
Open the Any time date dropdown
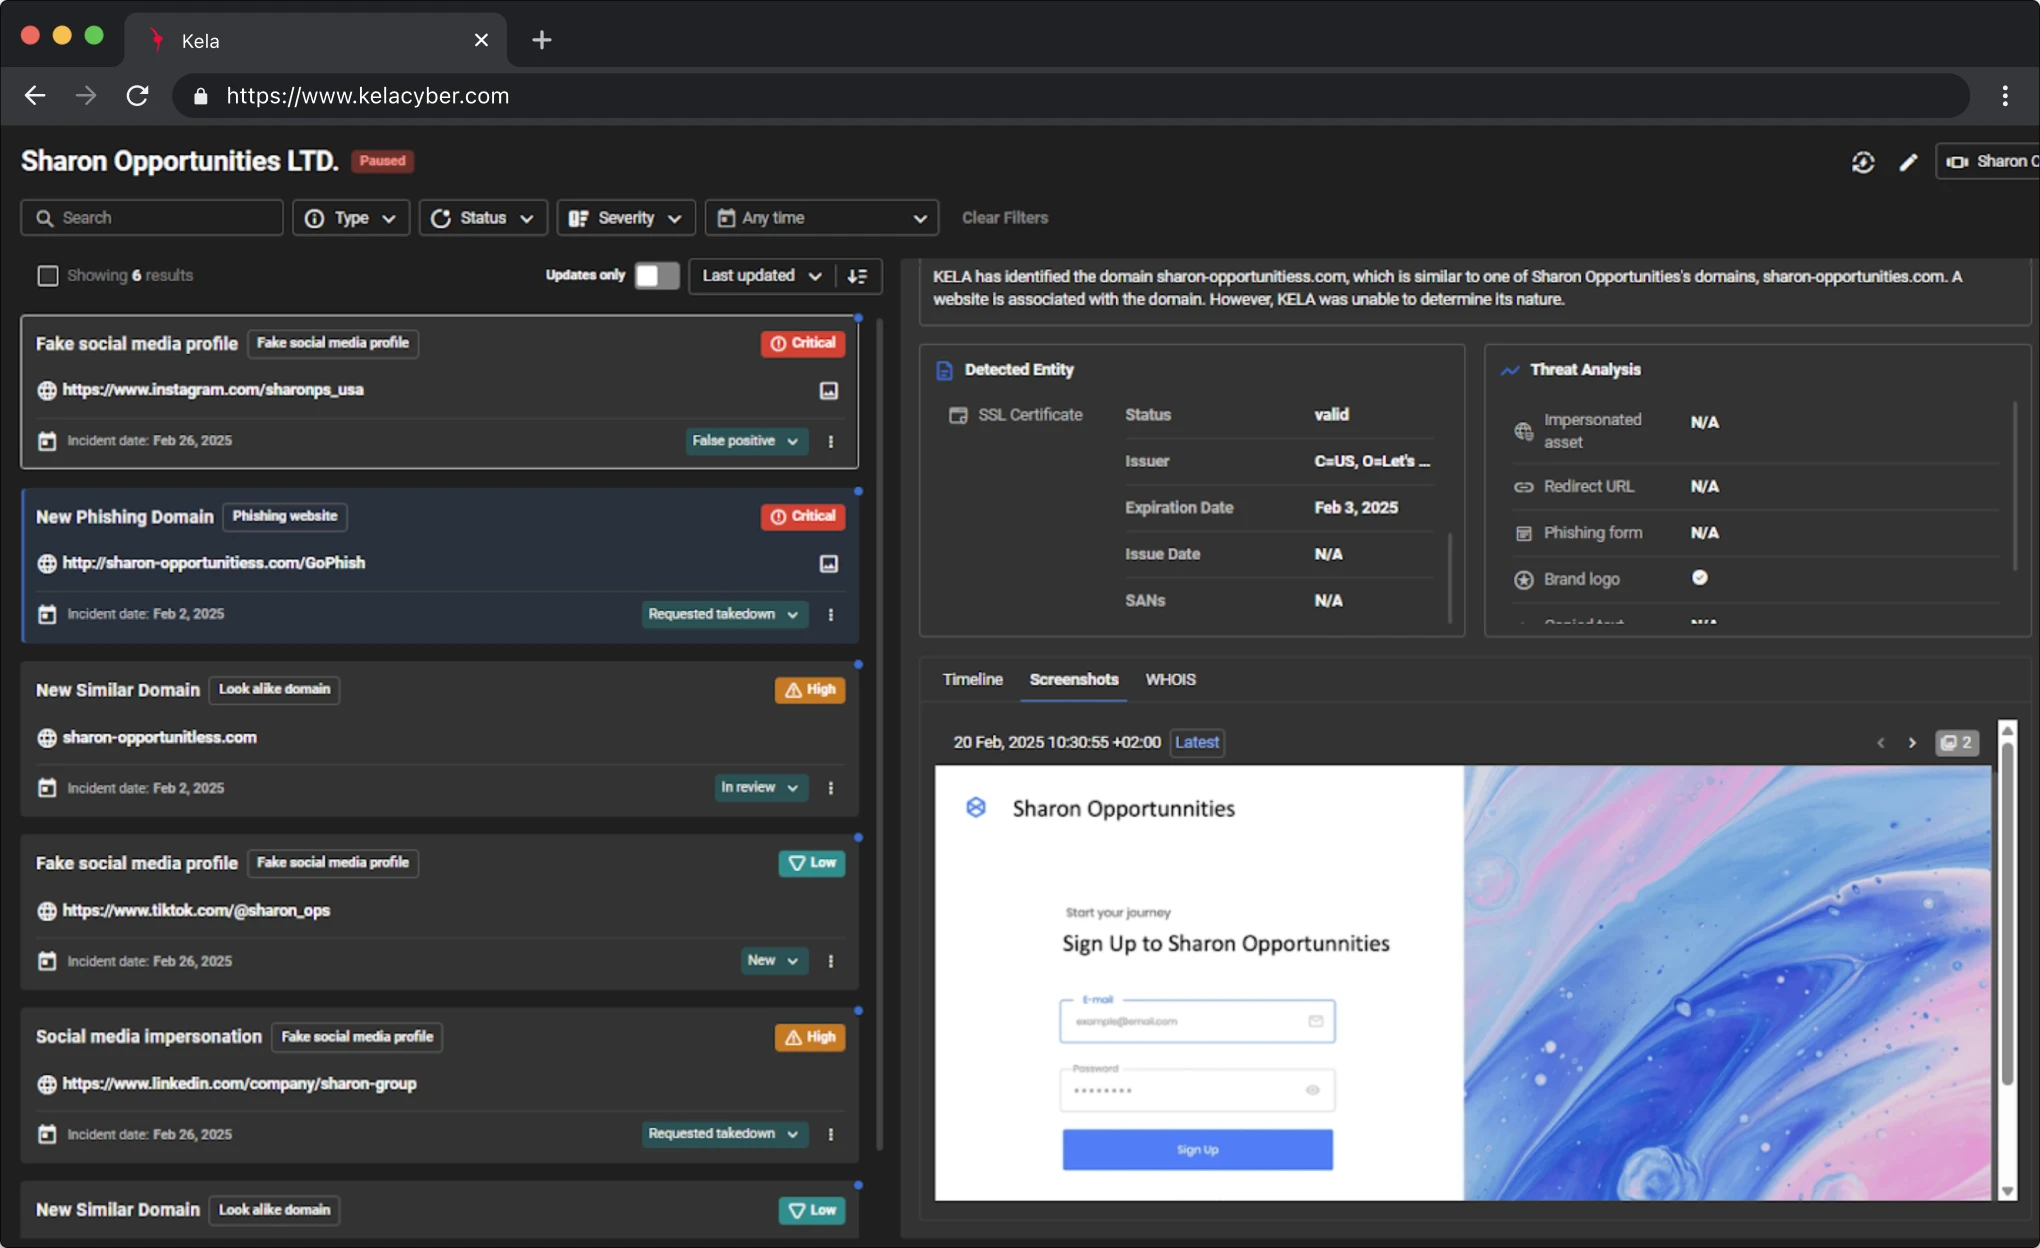(822, 218)
